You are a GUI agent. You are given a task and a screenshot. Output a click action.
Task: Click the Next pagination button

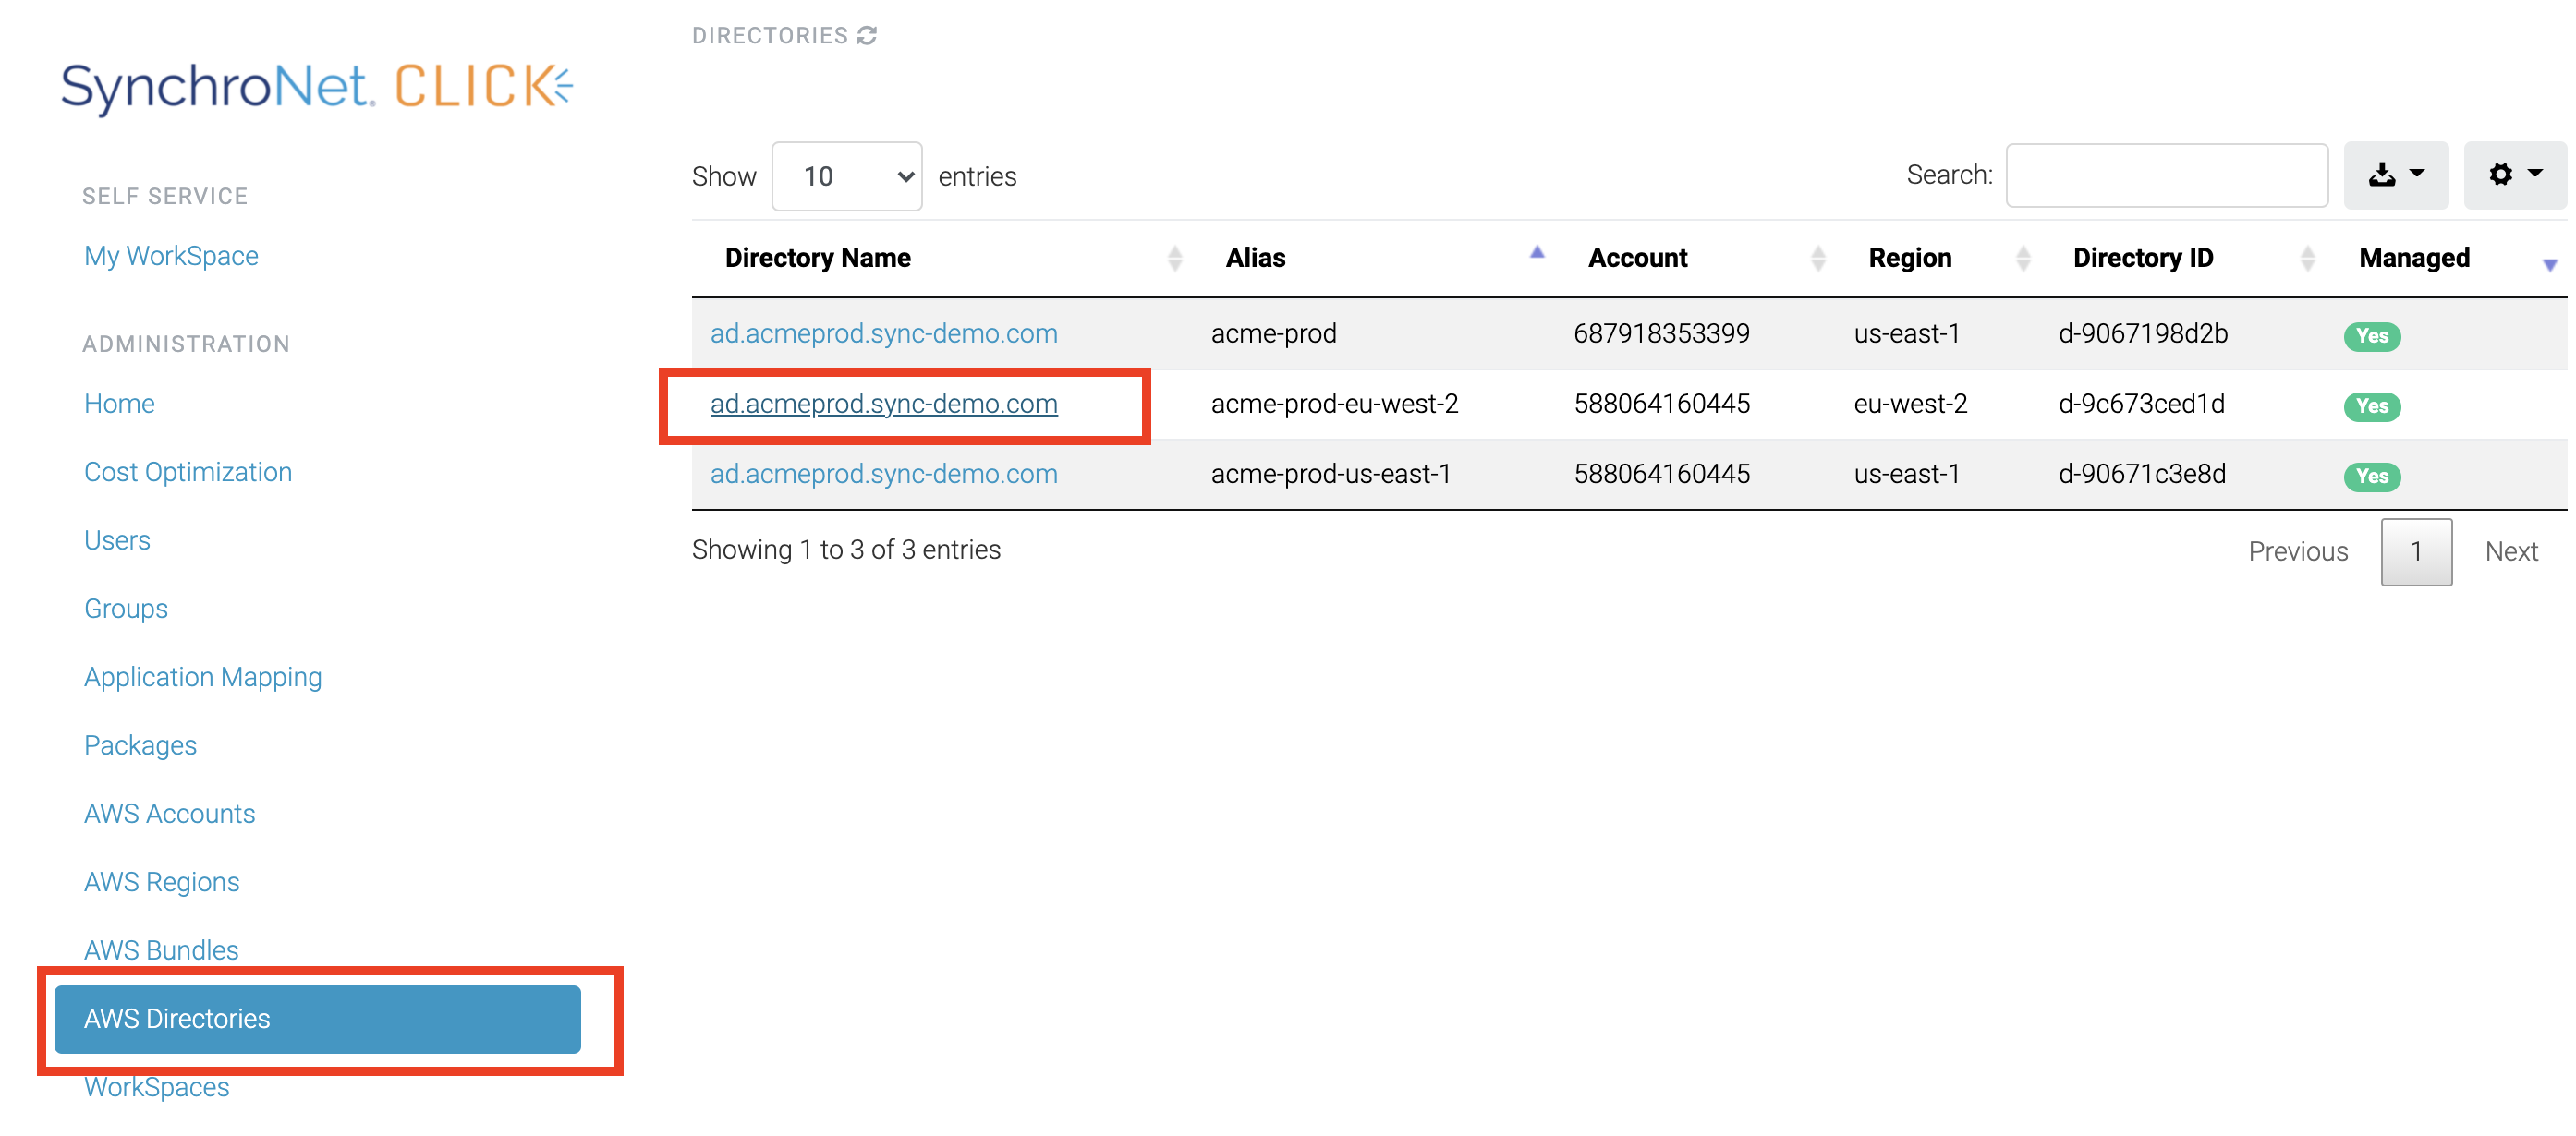click(x=2510, y=551)
